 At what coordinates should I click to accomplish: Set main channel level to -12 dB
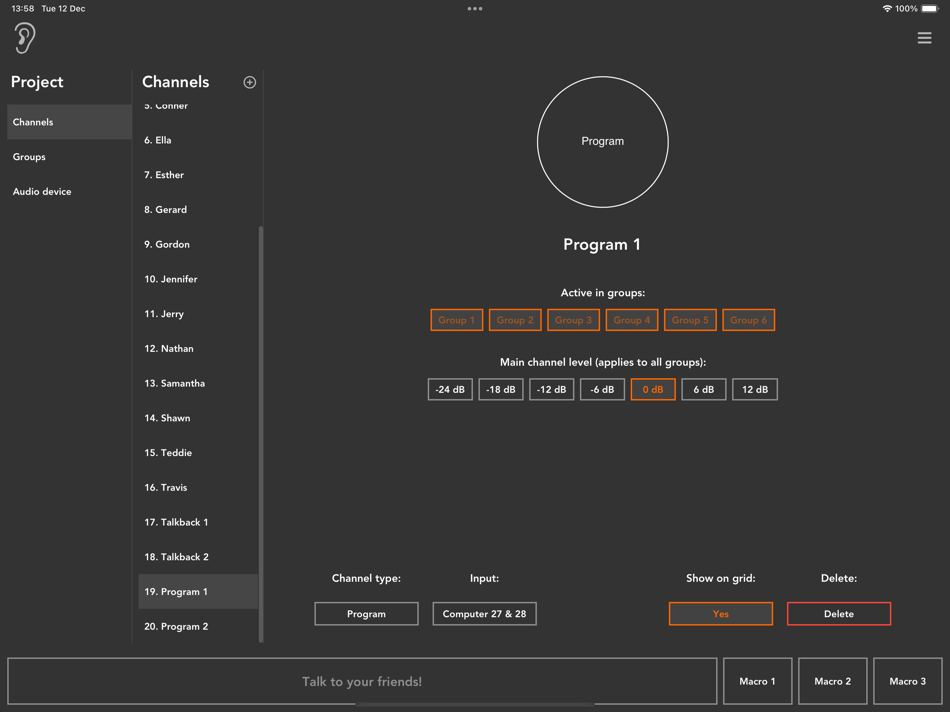(551, 389)
